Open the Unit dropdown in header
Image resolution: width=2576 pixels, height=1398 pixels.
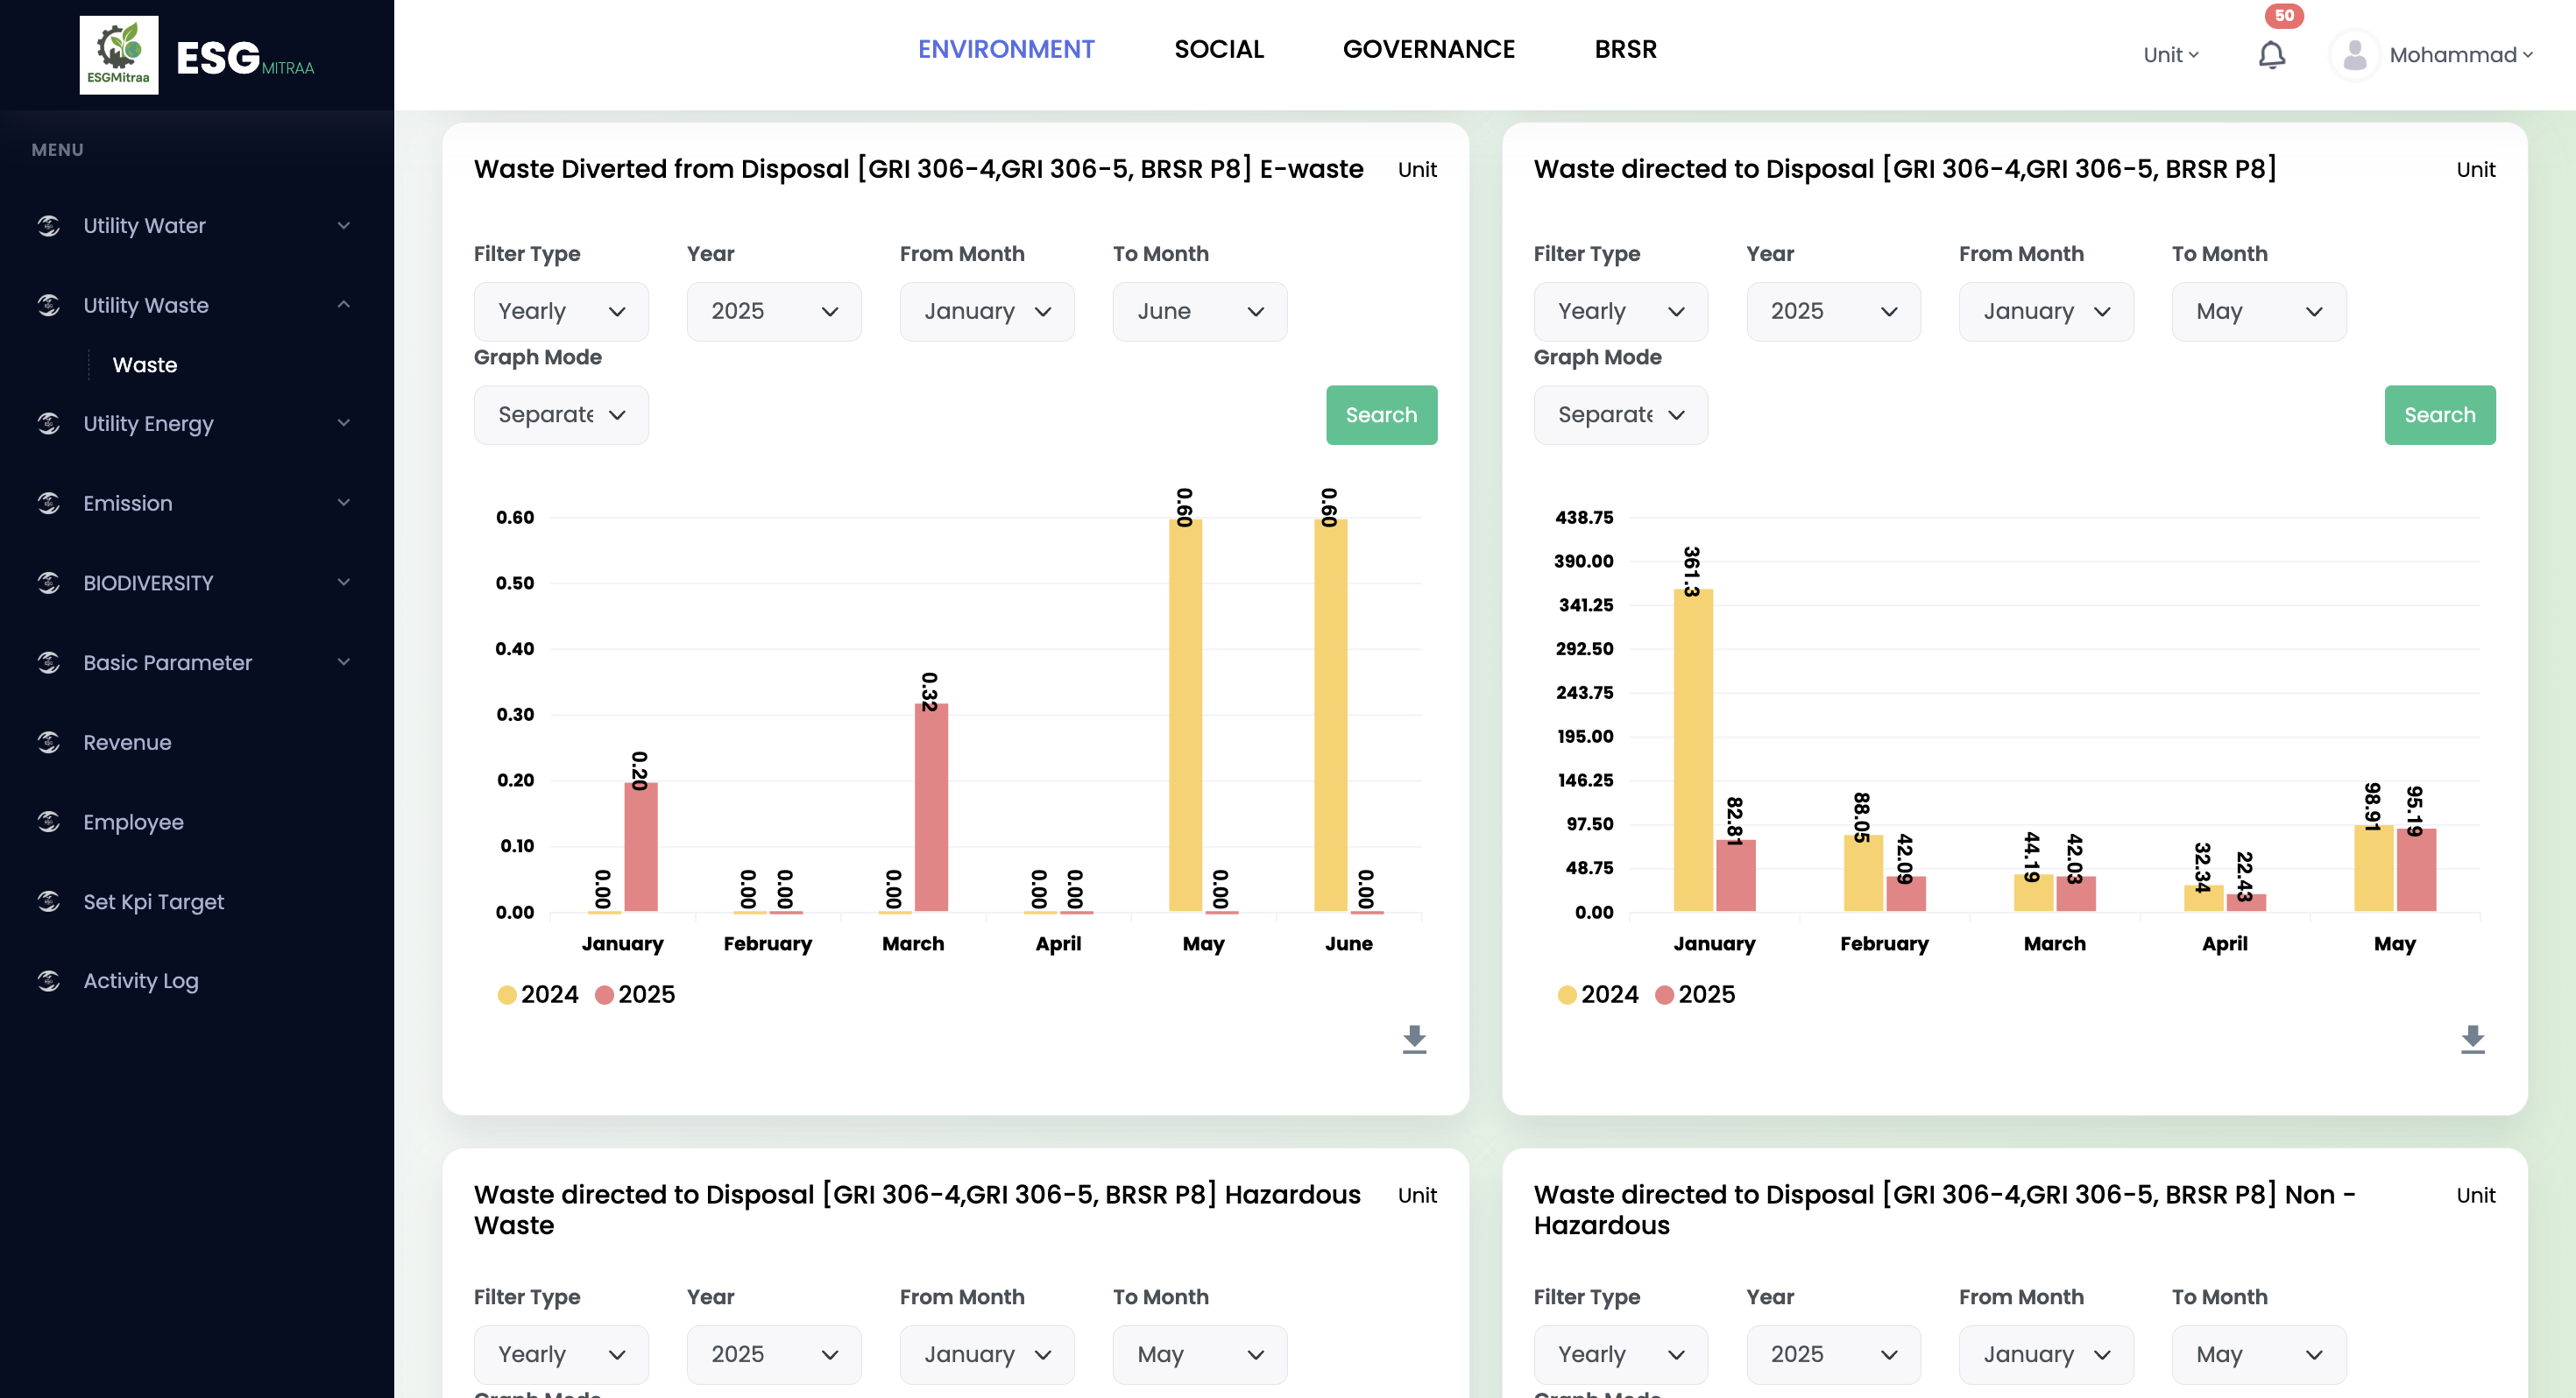pos(2170,55)
